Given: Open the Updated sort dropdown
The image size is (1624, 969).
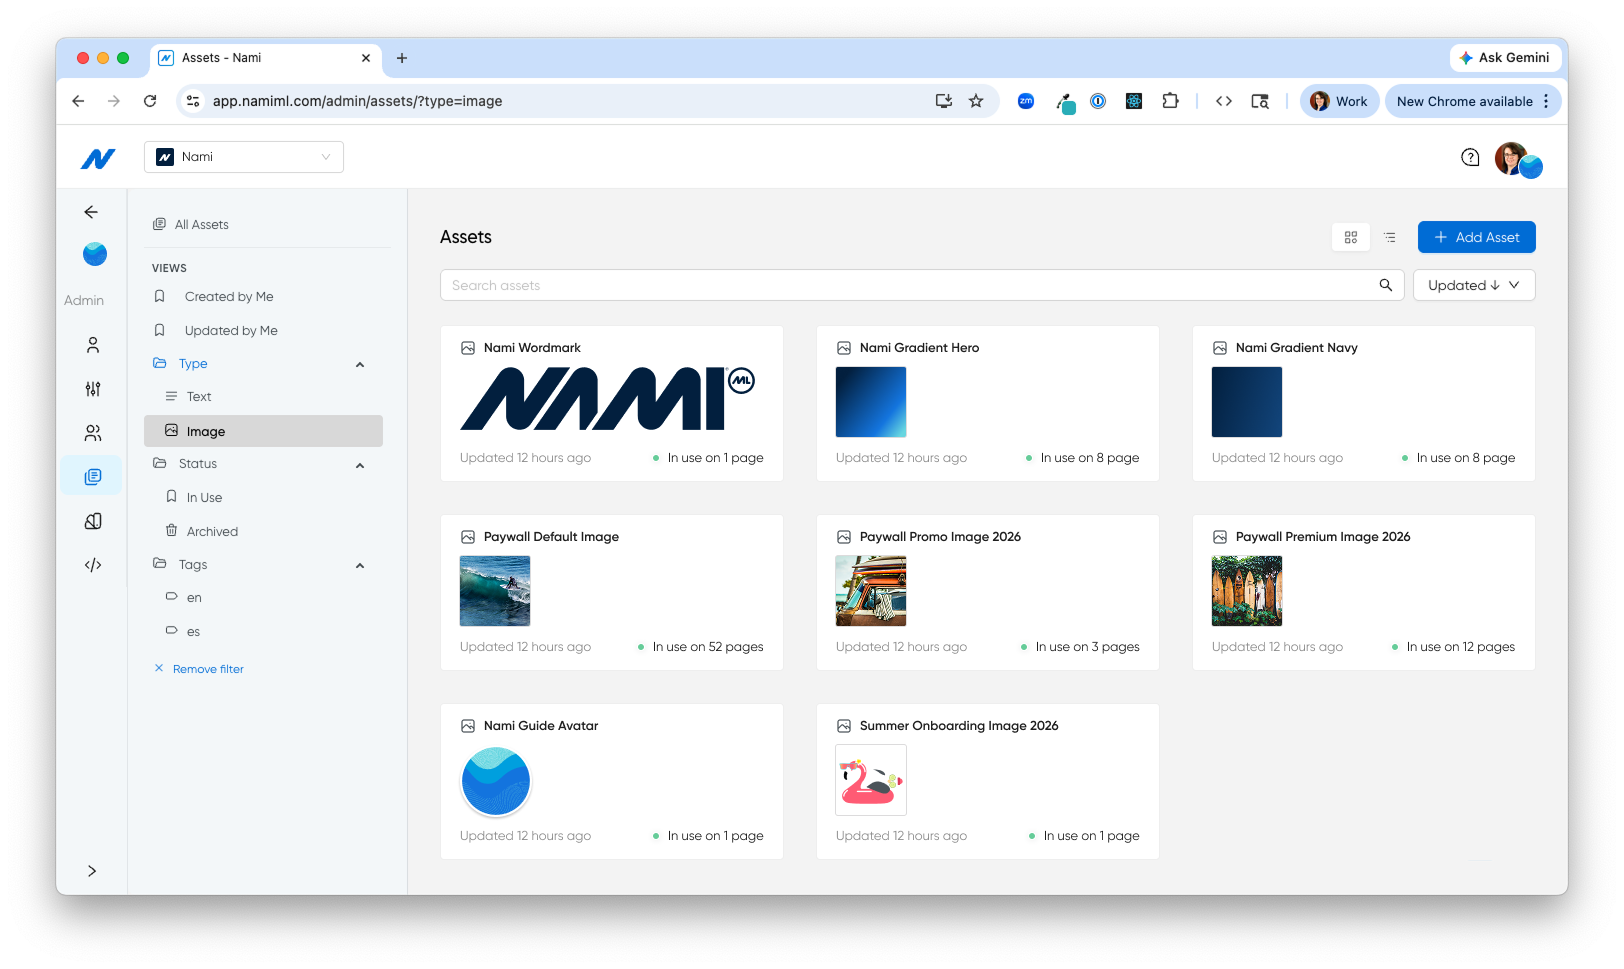Looking at the screenshot, I should pyautogui.click(x=1474, y=285).
